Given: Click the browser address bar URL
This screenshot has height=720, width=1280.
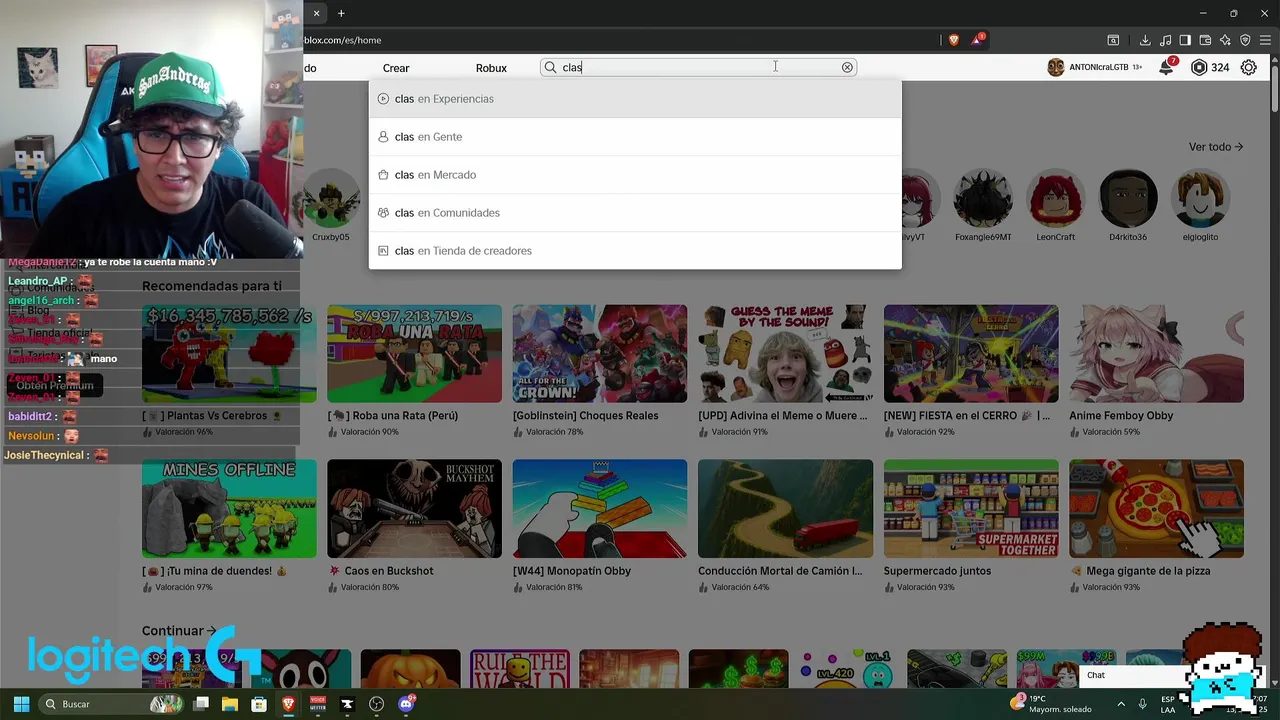Looking at the screenshot, I should tap(343, 40).
